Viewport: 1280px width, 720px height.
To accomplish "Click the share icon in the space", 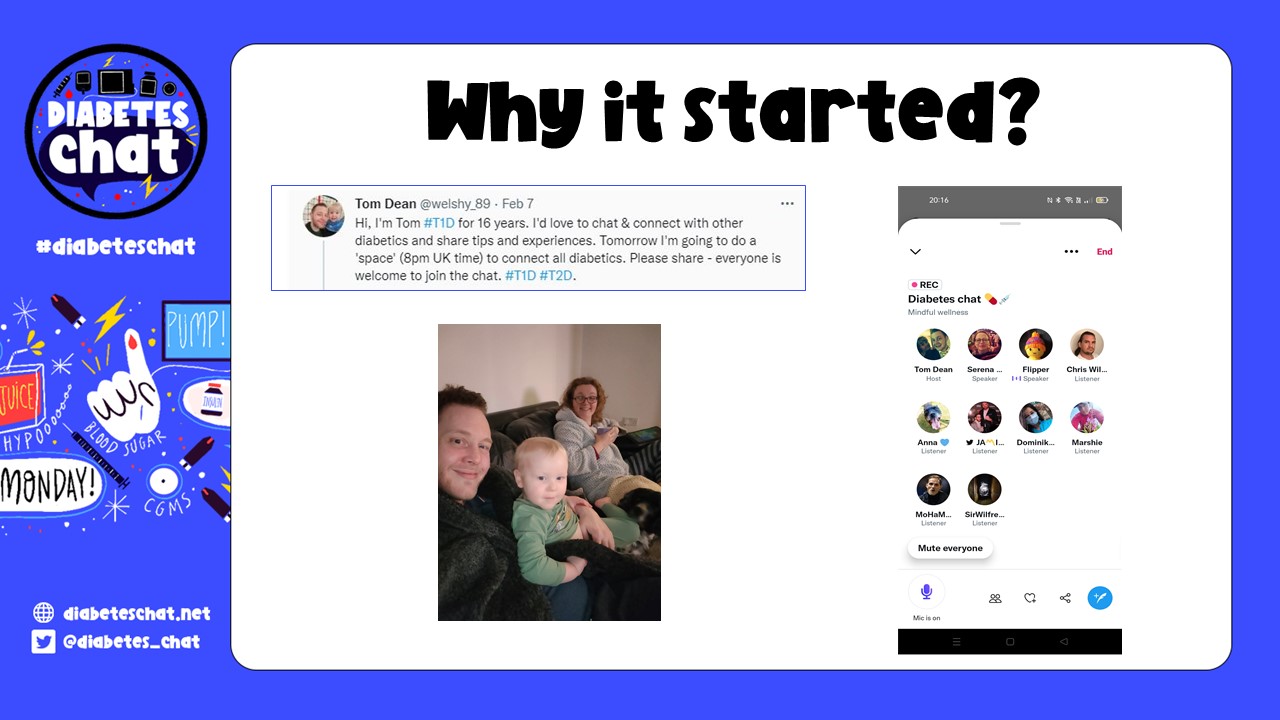I will point(1065,598).
